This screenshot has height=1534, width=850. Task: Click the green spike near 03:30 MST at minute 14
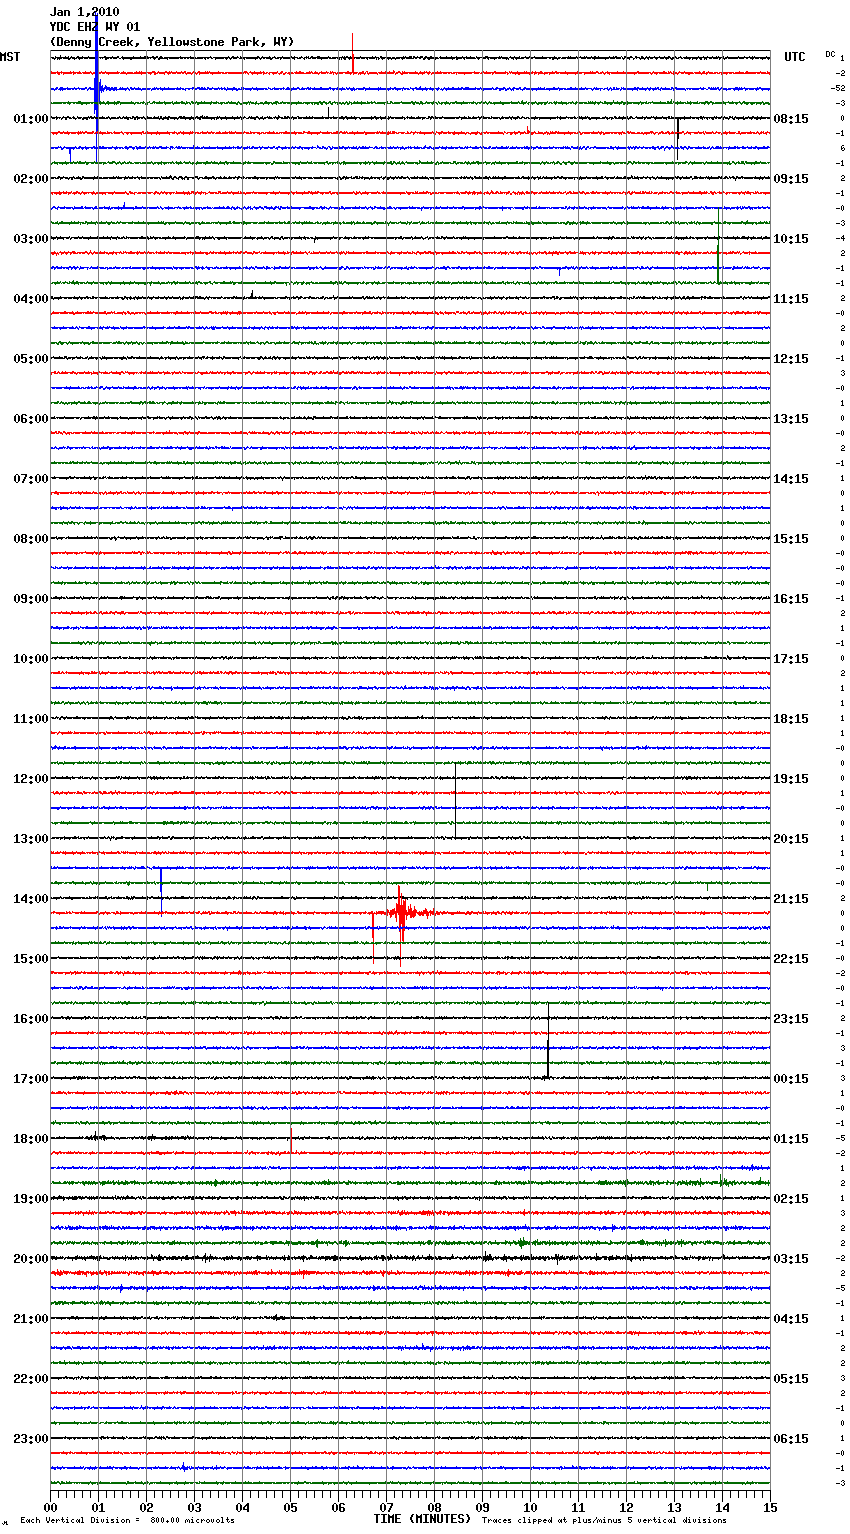pyautogui.click(x=719, y=246)
